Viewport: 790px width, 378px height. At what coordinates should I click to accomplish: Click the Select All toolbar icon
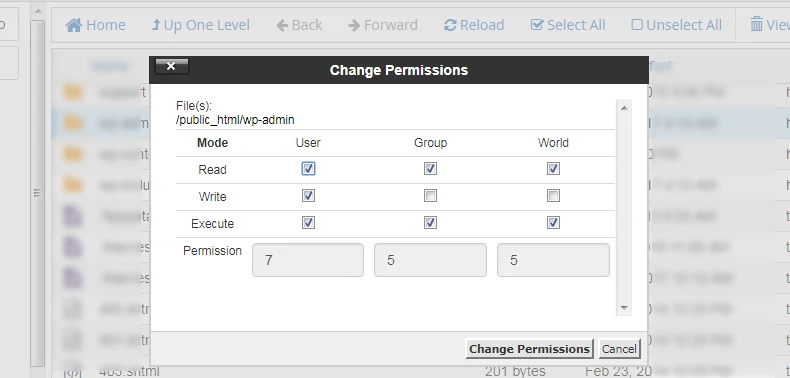coord(537,25)
